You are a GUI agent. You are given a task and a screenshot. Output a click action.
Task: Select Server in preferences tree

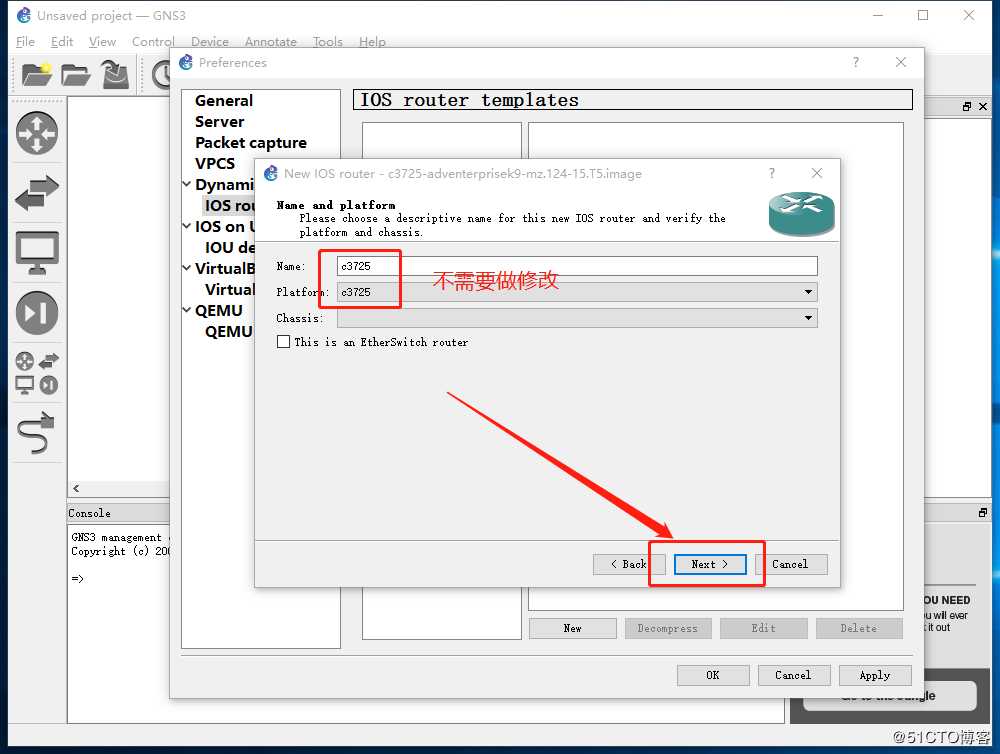click(x=219, y=122)
